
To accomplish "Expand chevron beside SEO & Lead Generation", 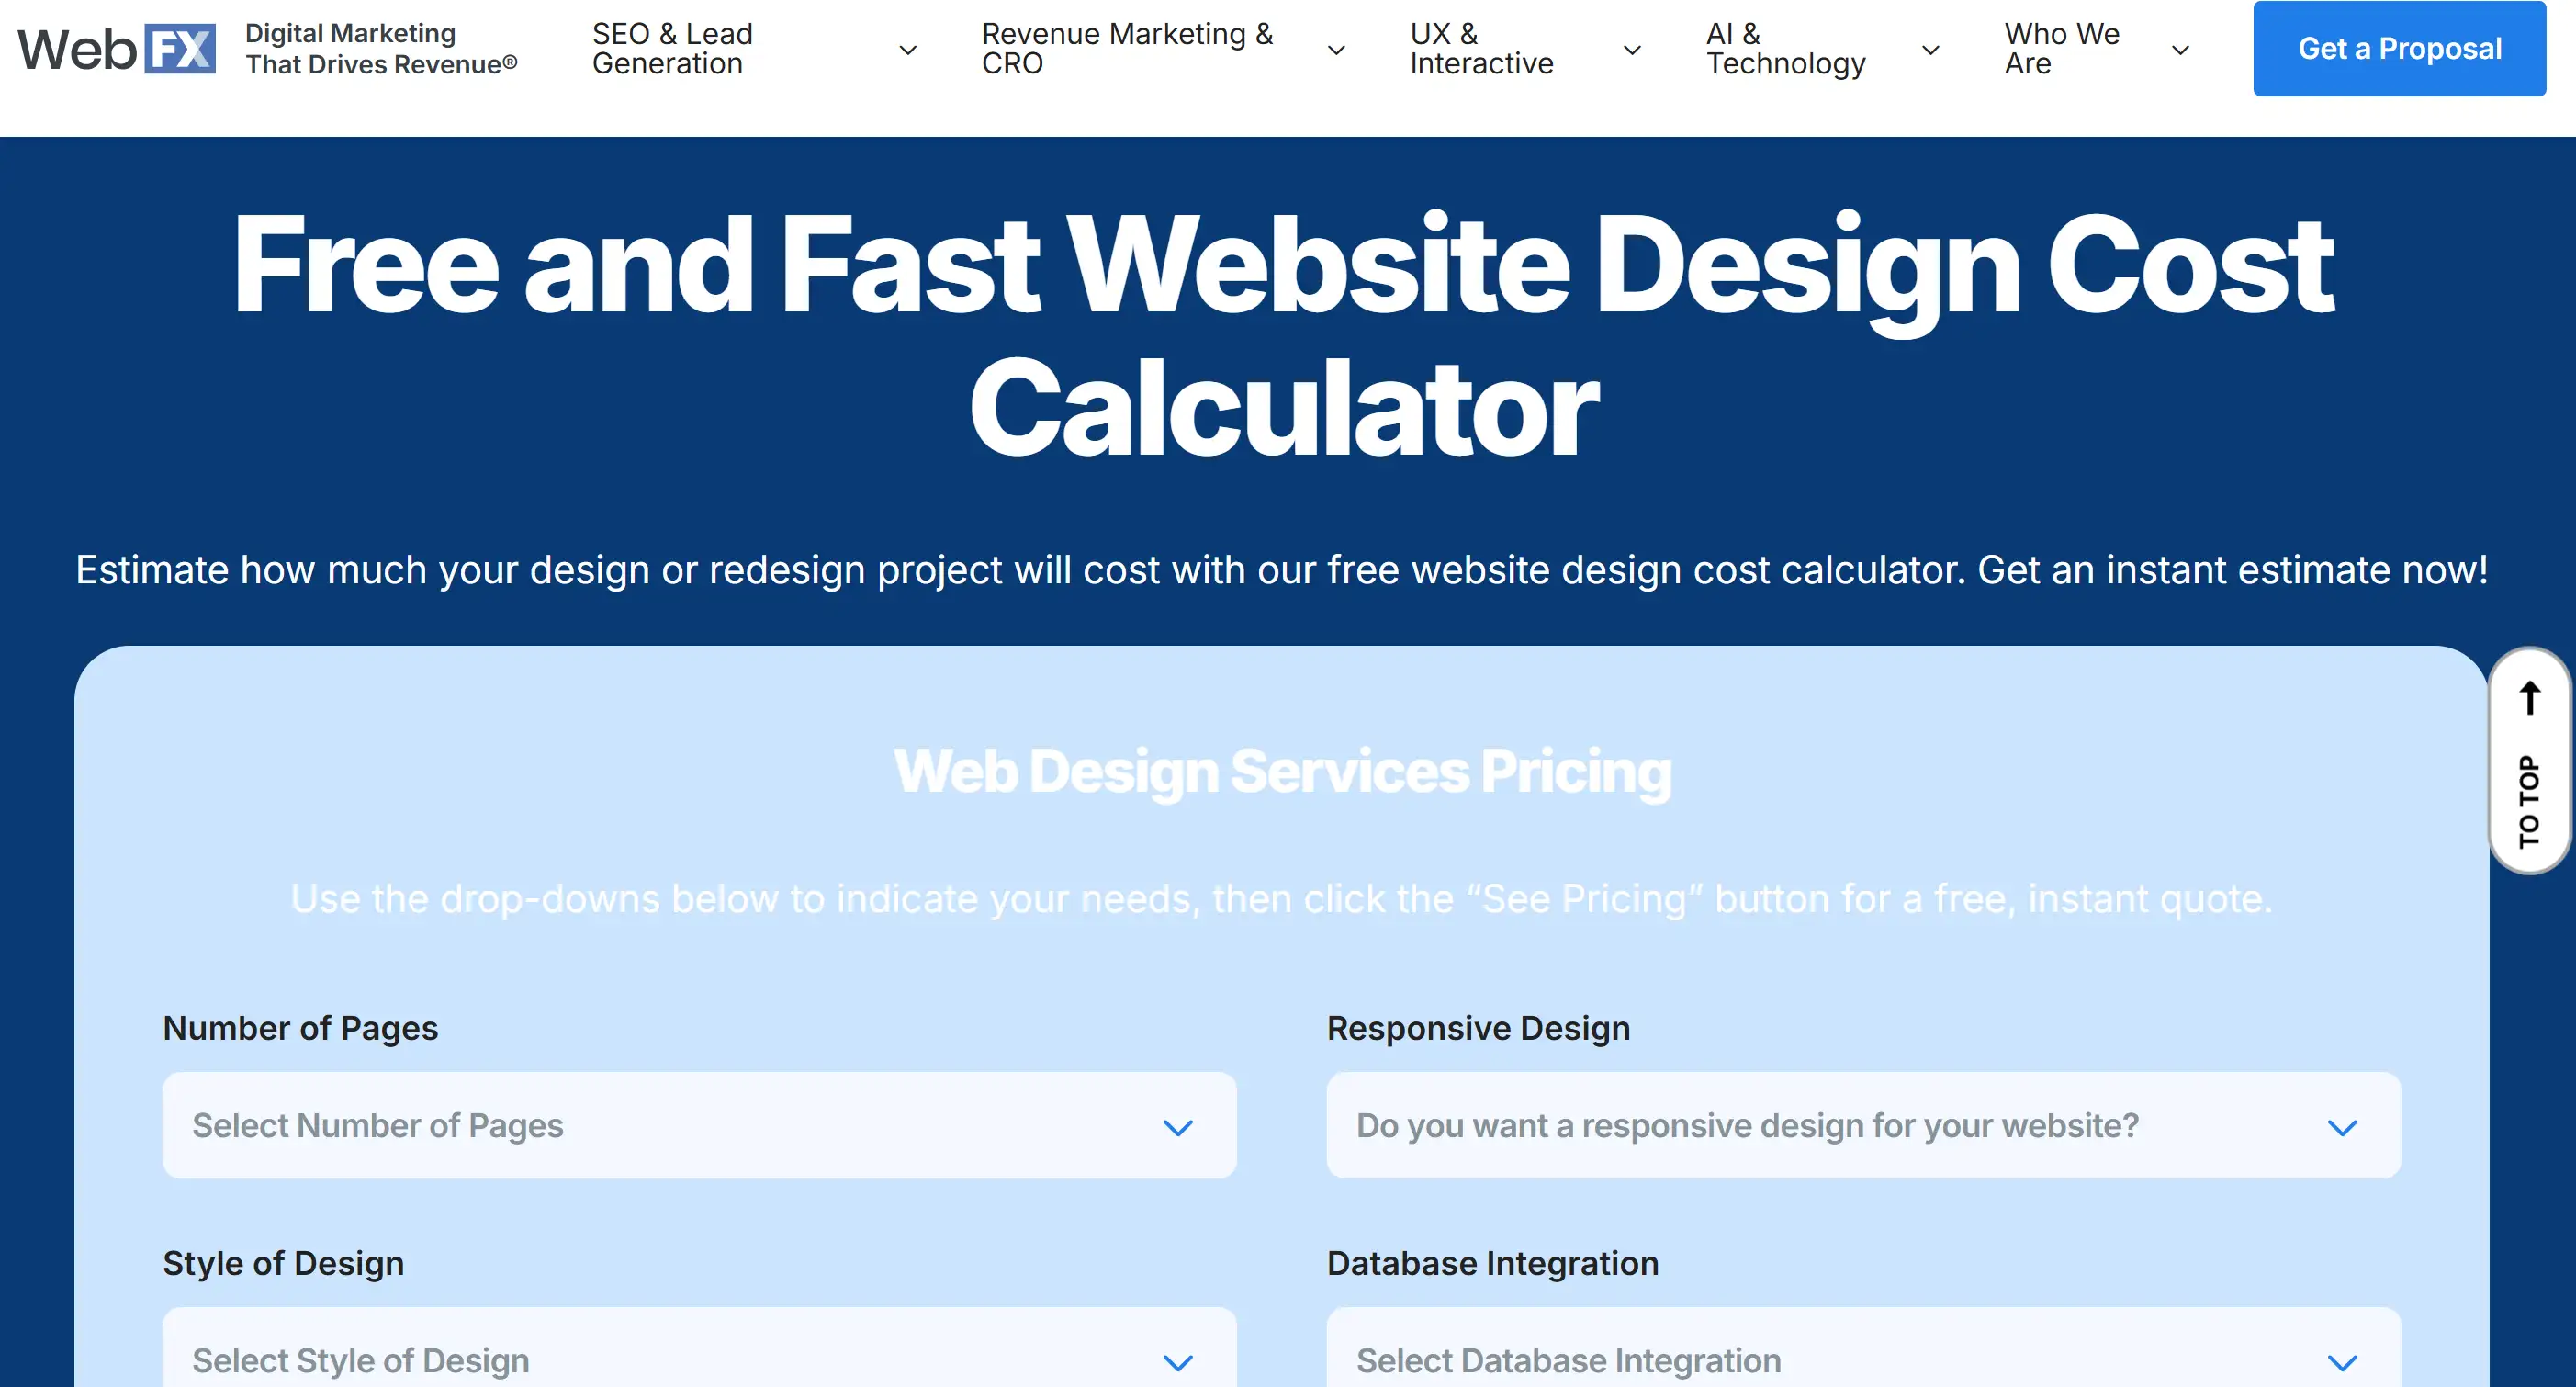I will pos(908,50).
